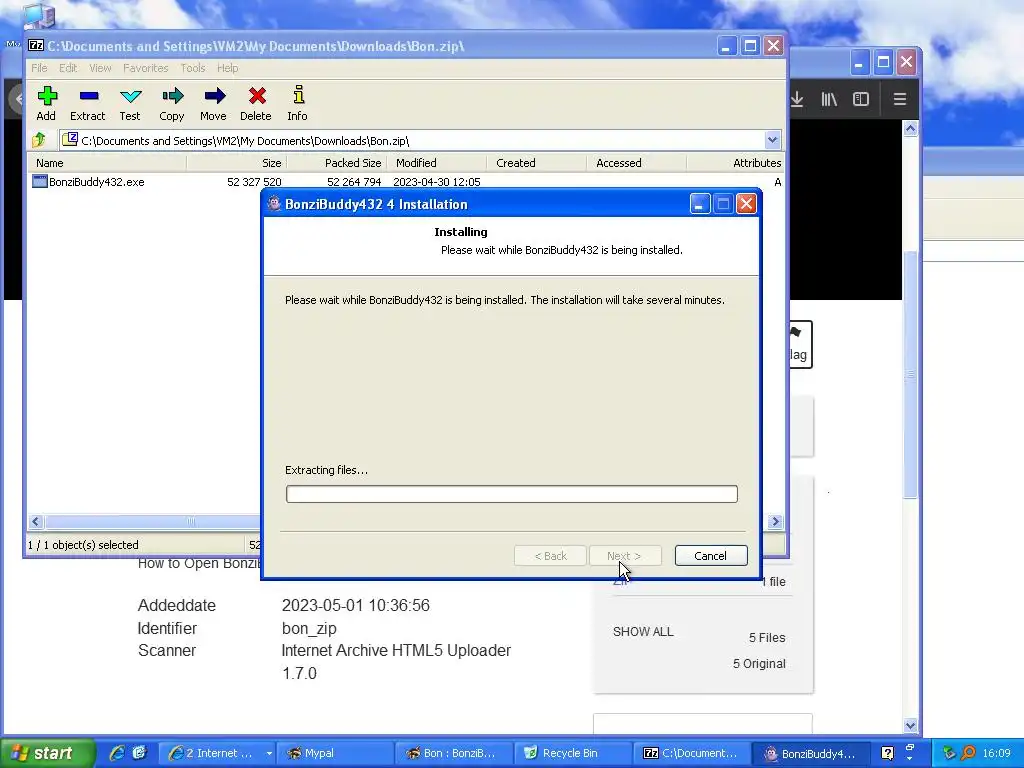The height and width of the screenshot is (768, 1024).
Task: Open the Help menu in 7-Zip
Action: [227, 68]
